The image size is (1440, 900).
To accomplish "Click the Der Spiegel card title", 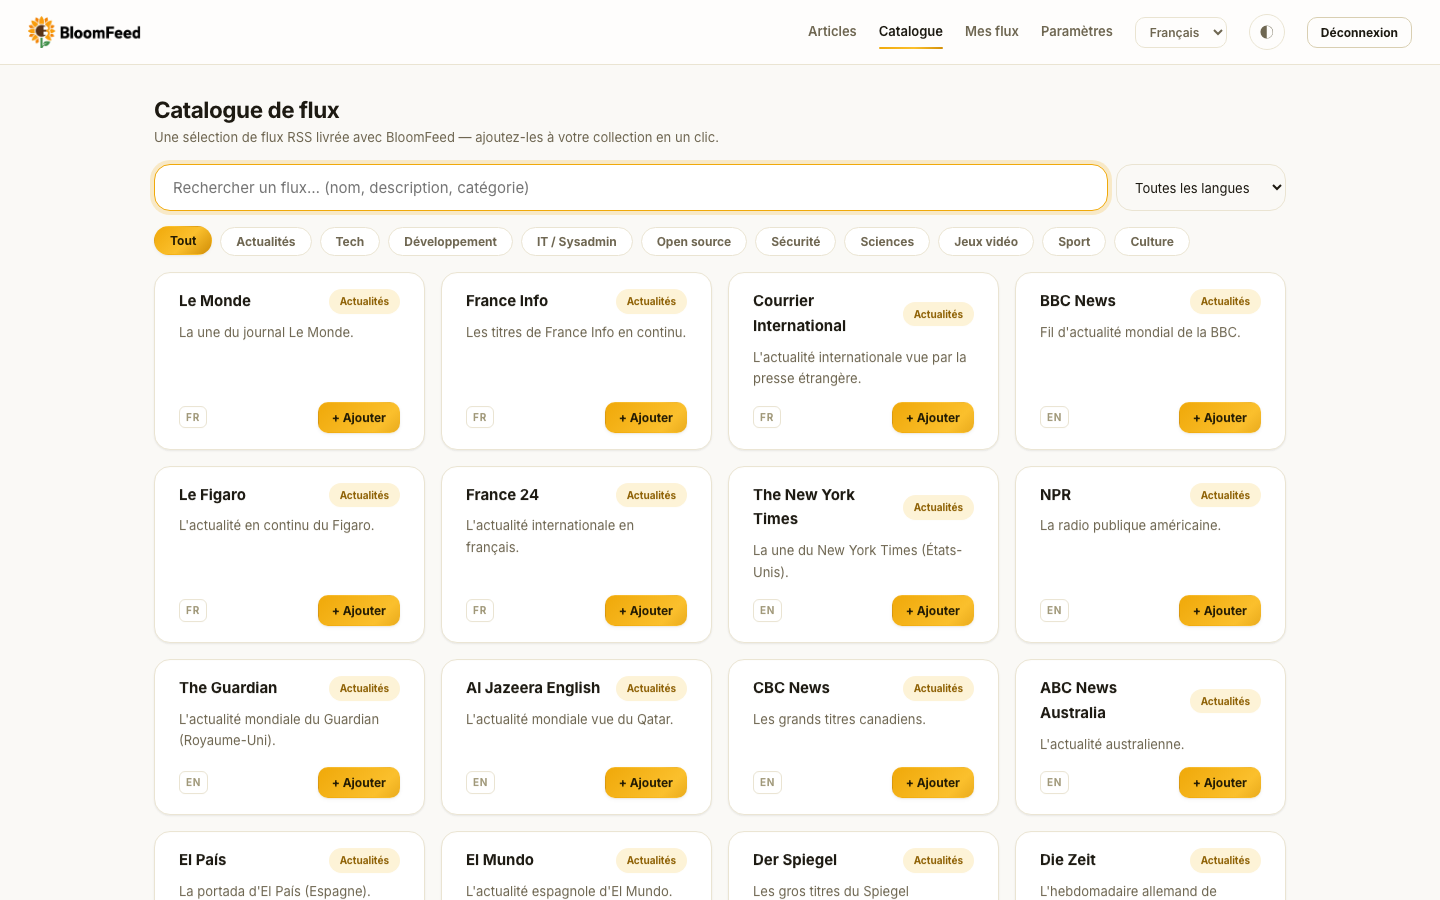I will 795,860.
